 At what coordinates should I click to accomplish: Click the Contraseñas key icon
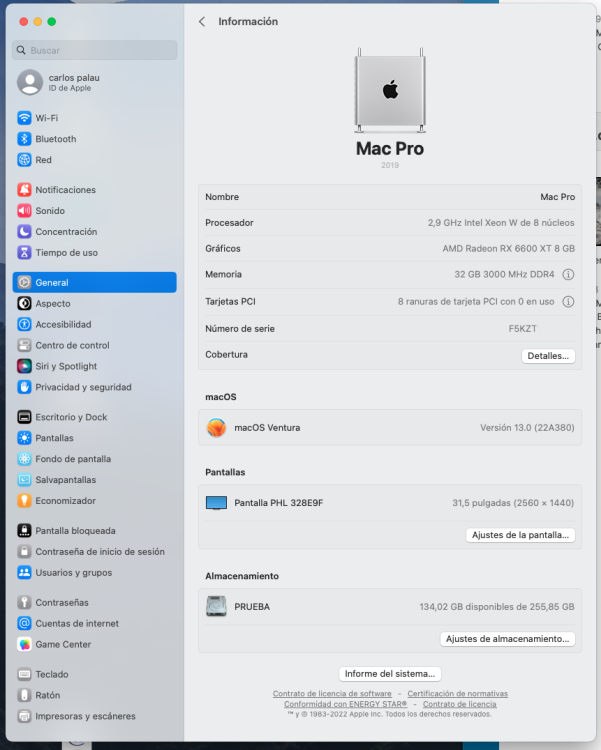pyautogui.click(x=24, y=603)
